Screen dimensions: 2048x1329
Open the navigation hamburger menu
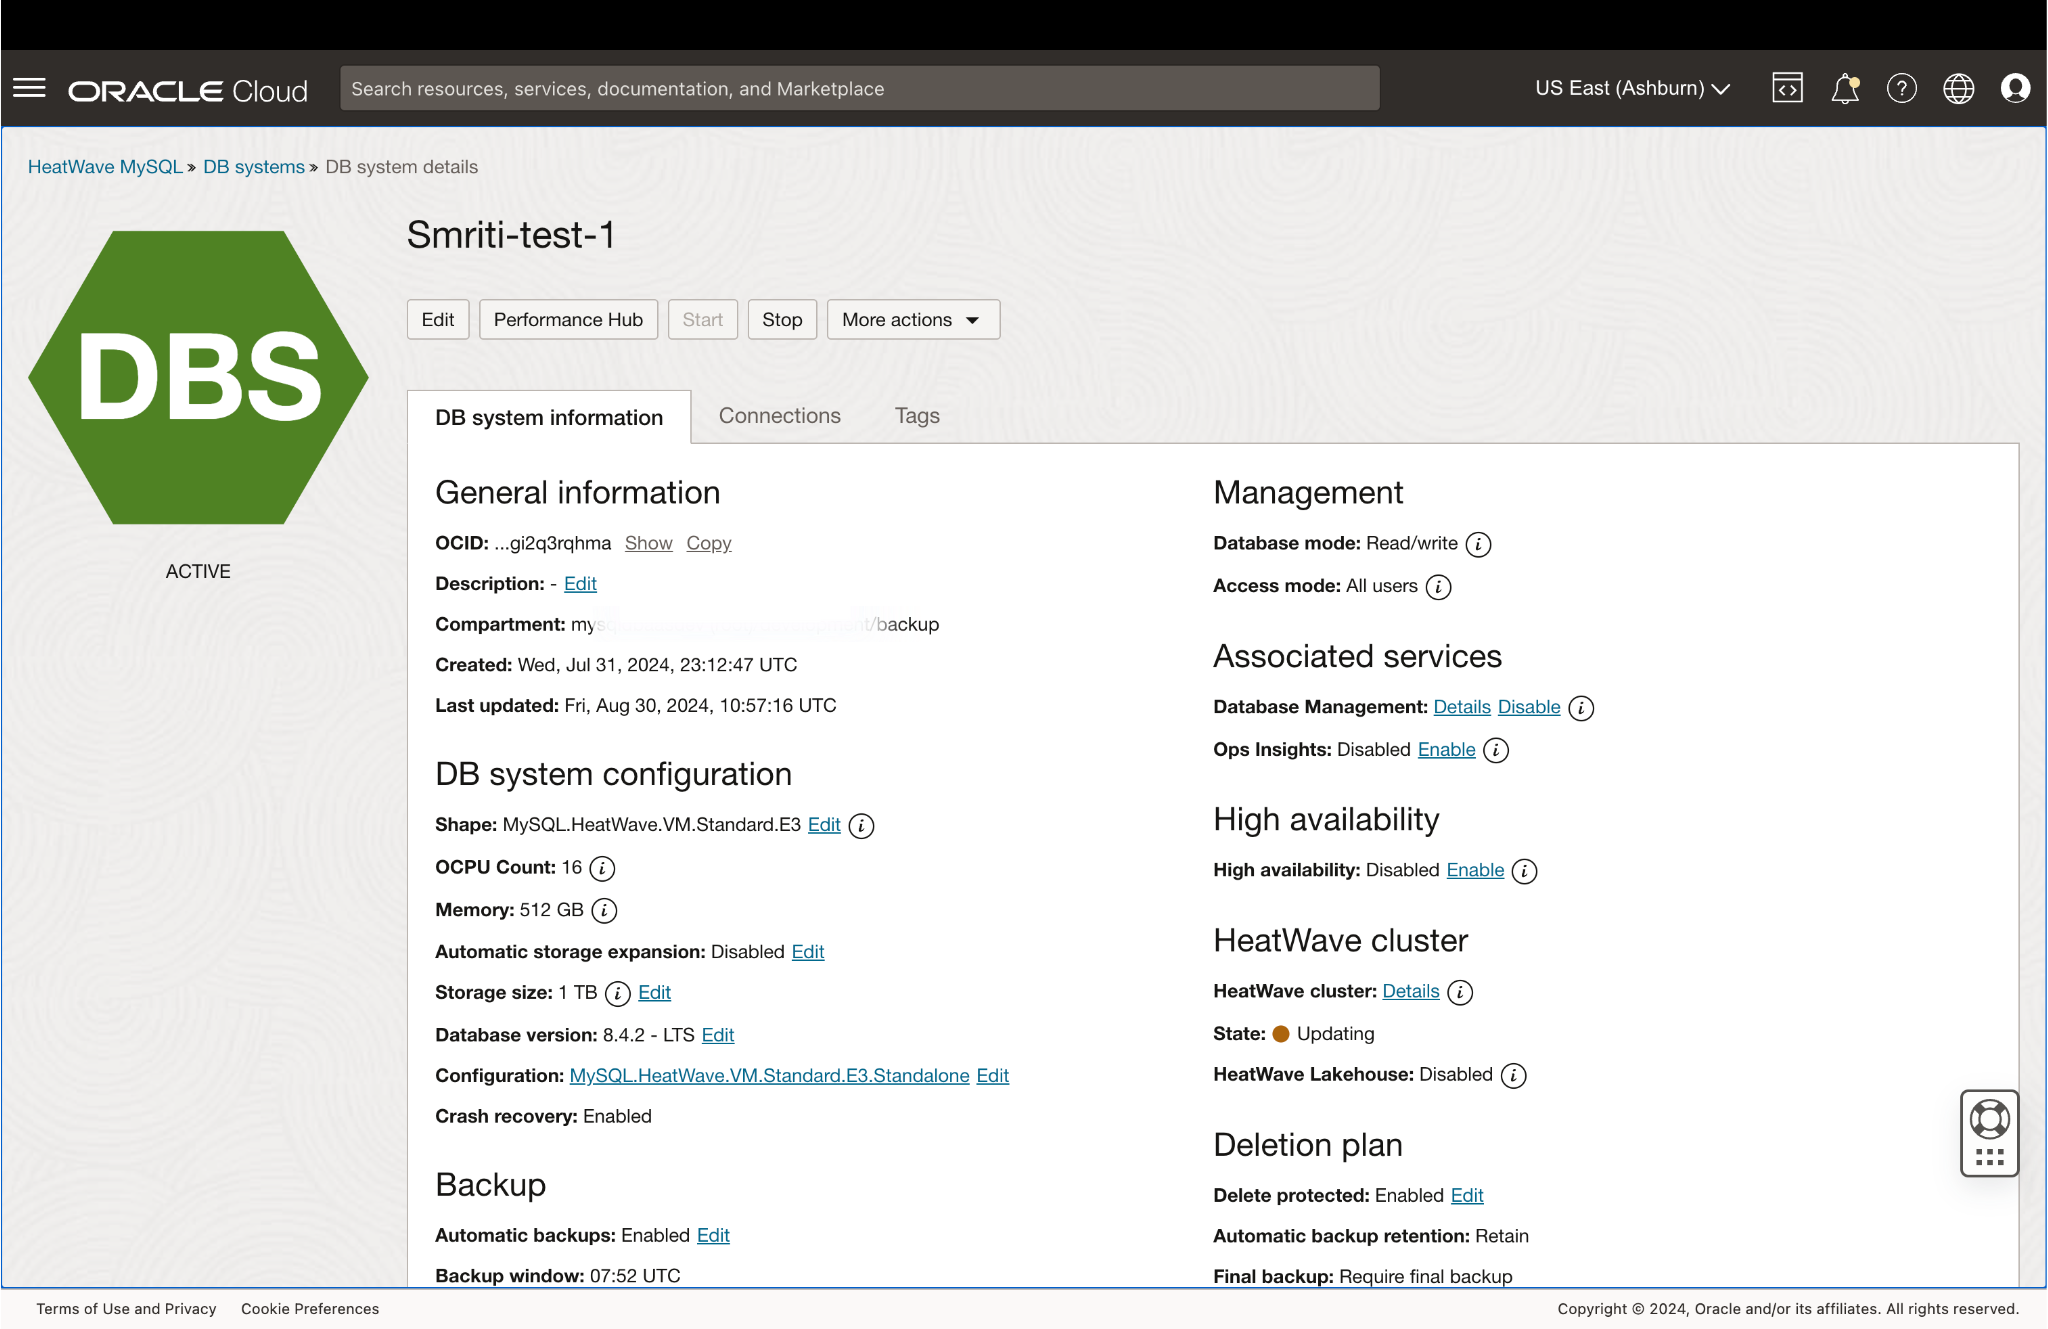point(29,88)
